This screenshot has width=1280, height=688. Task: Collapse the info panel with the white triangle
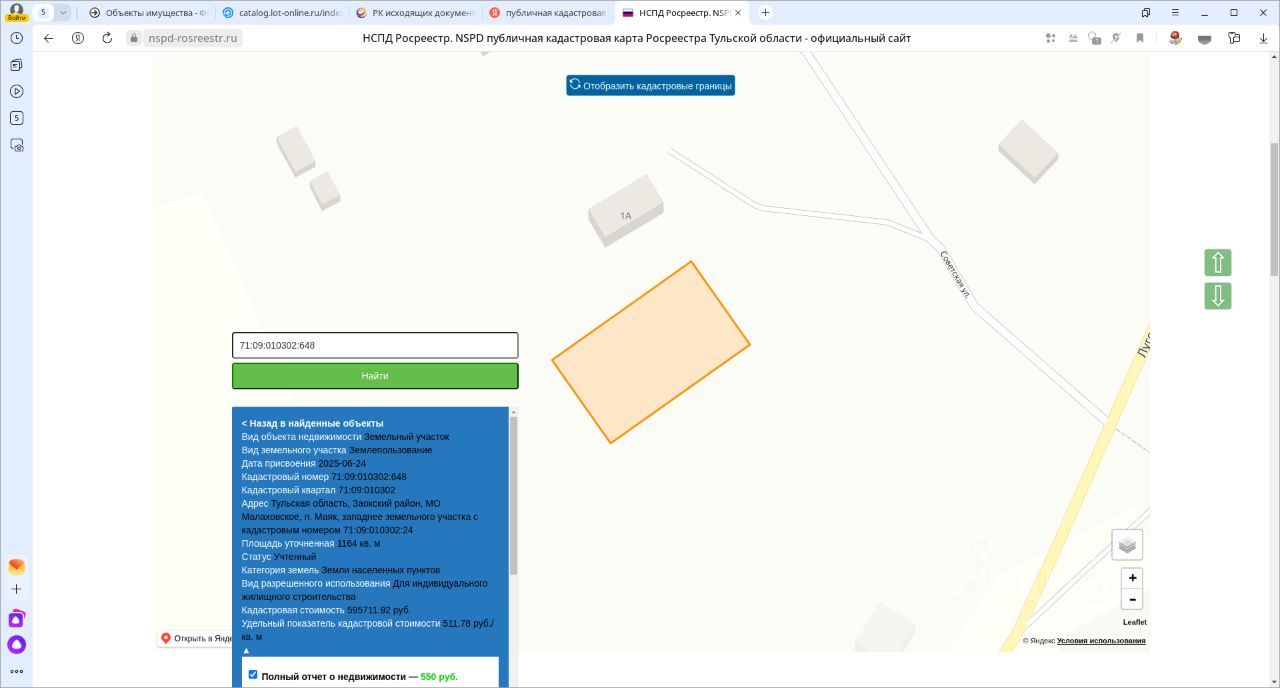[246, 650]
